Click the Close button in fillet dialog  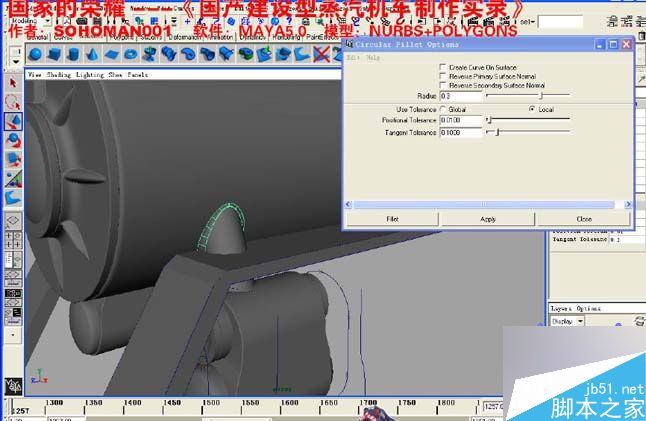(584, 219)
